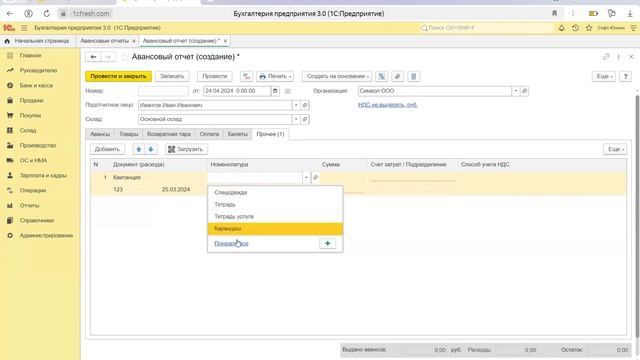Open Склад section in sidebar
Image resolution: width=640 pixels, height=360 pixels.
[x=28, y=130]
